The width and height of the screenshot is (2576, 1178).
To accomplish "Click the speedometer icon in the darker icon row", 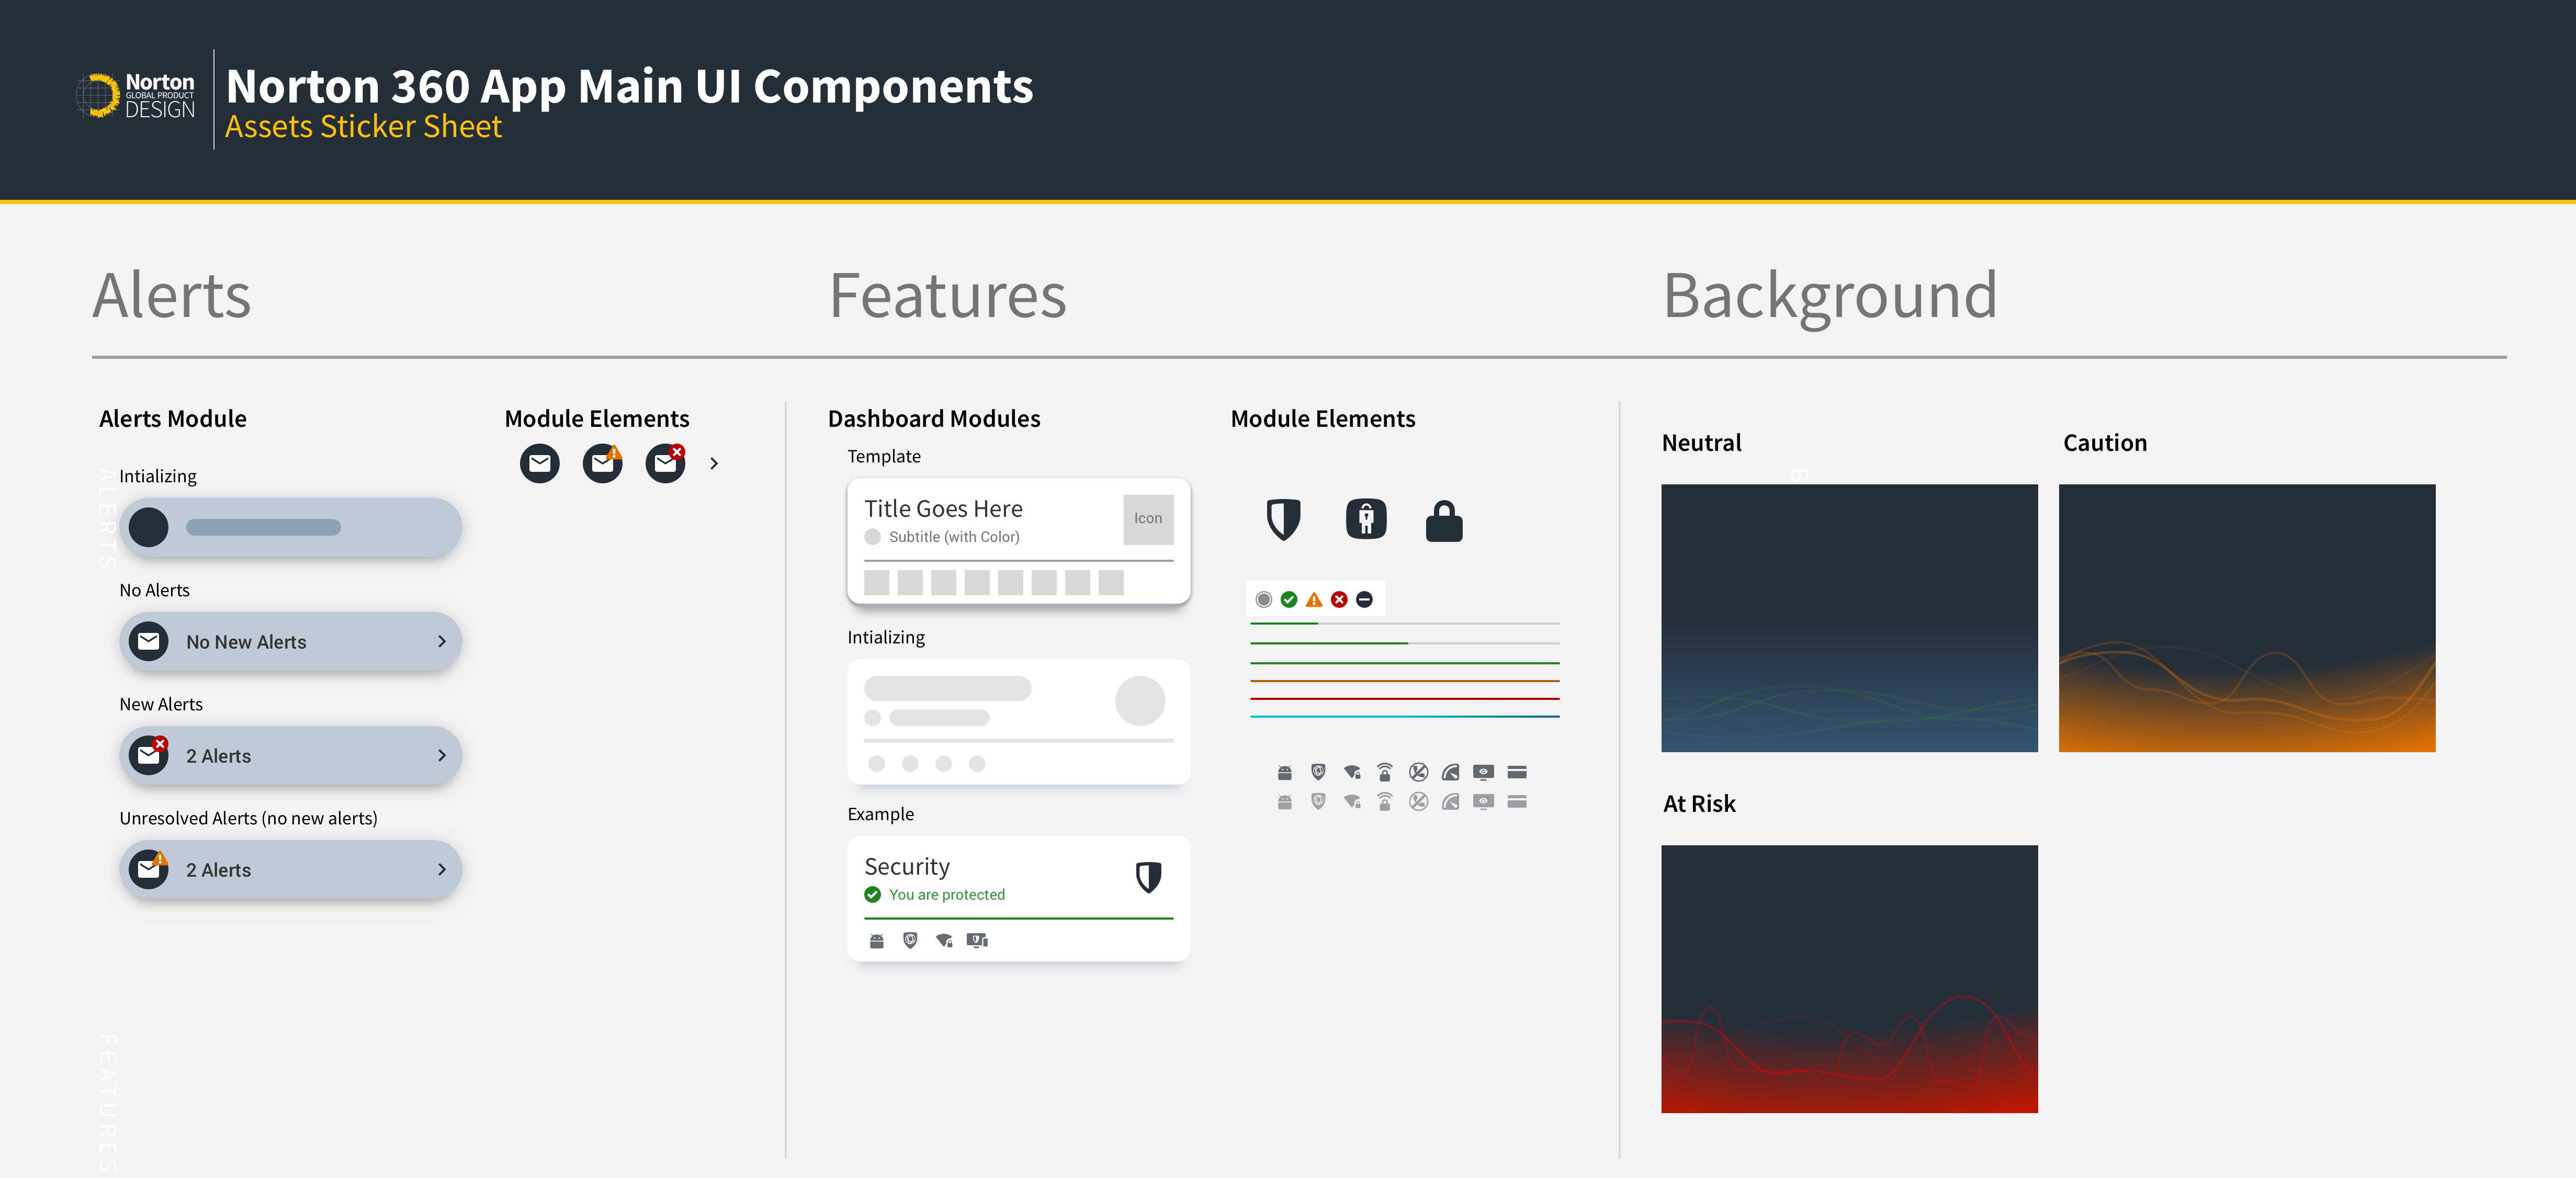I will tap(1450, 772).
